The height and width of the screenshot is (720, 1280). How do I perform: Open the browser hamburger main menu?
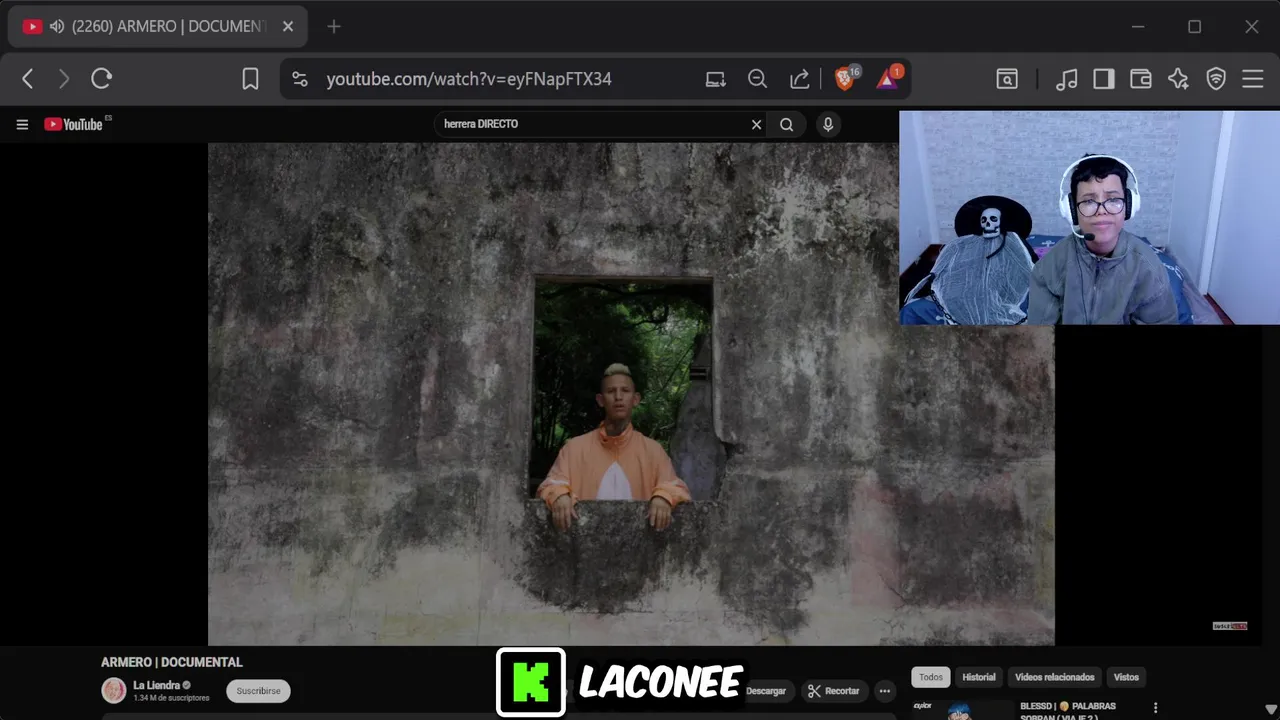tap(1253, 79)
